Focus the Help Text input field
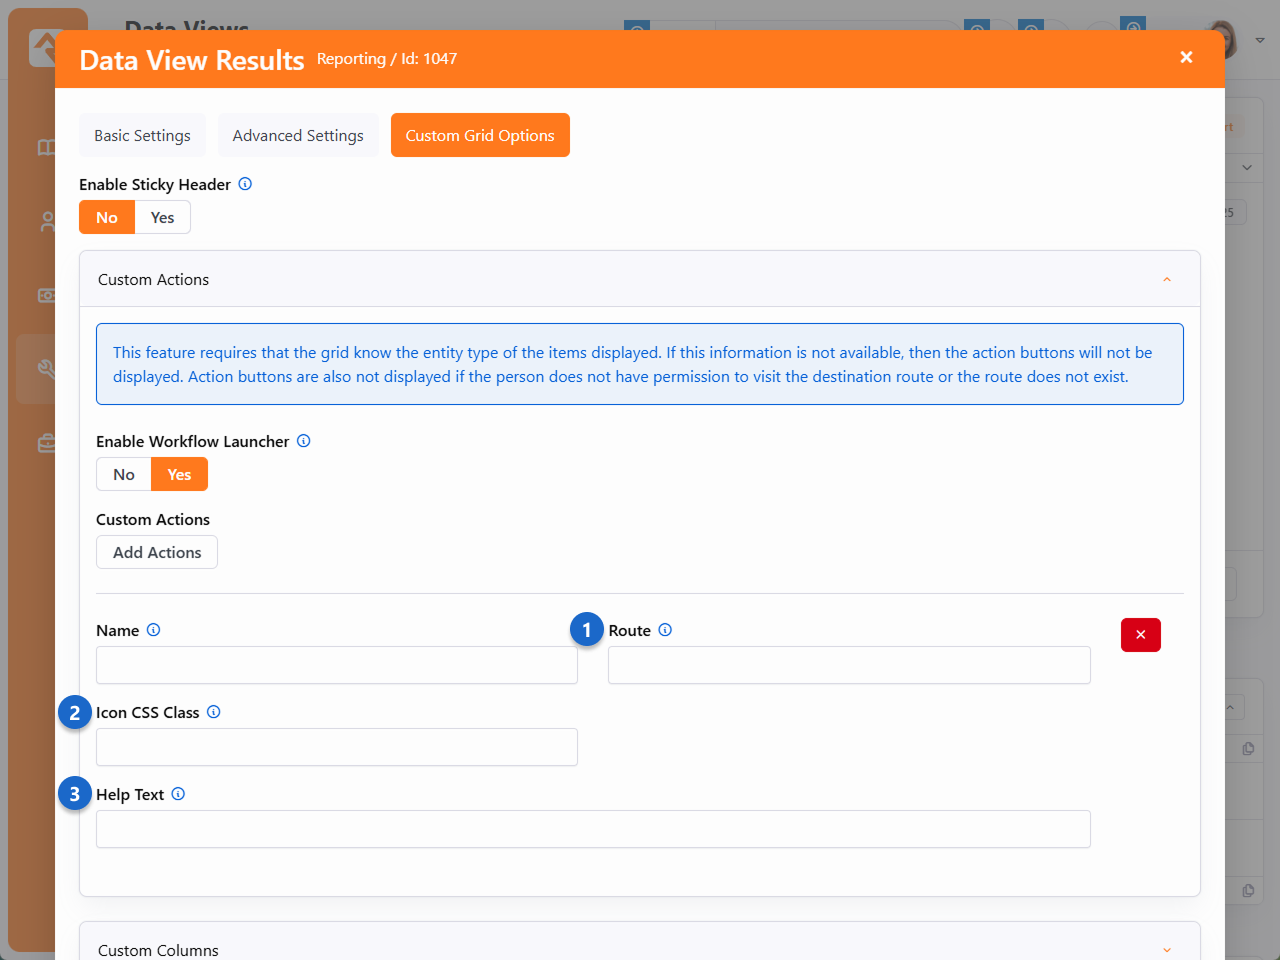The image size is (1280, 960). coord(593,830)
